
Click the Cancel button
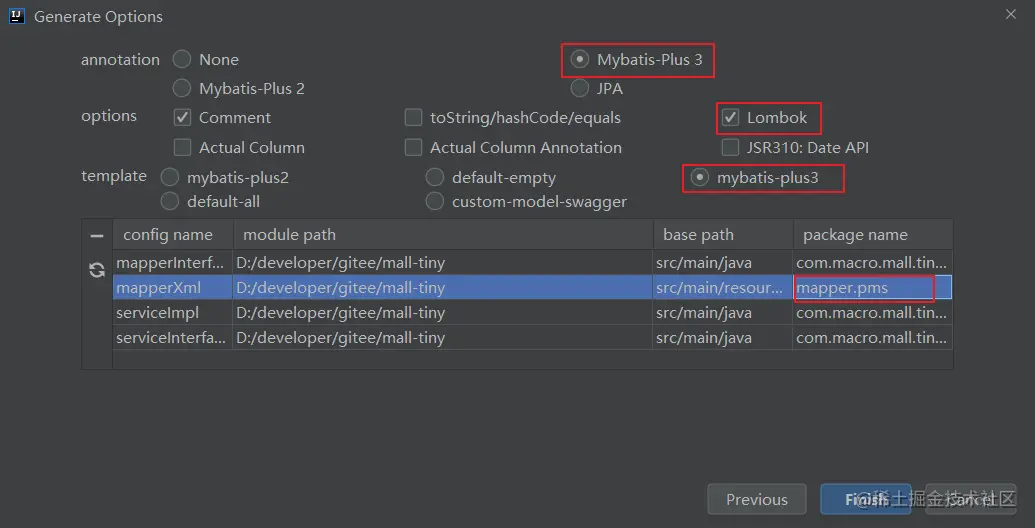[x=970, y=500]
